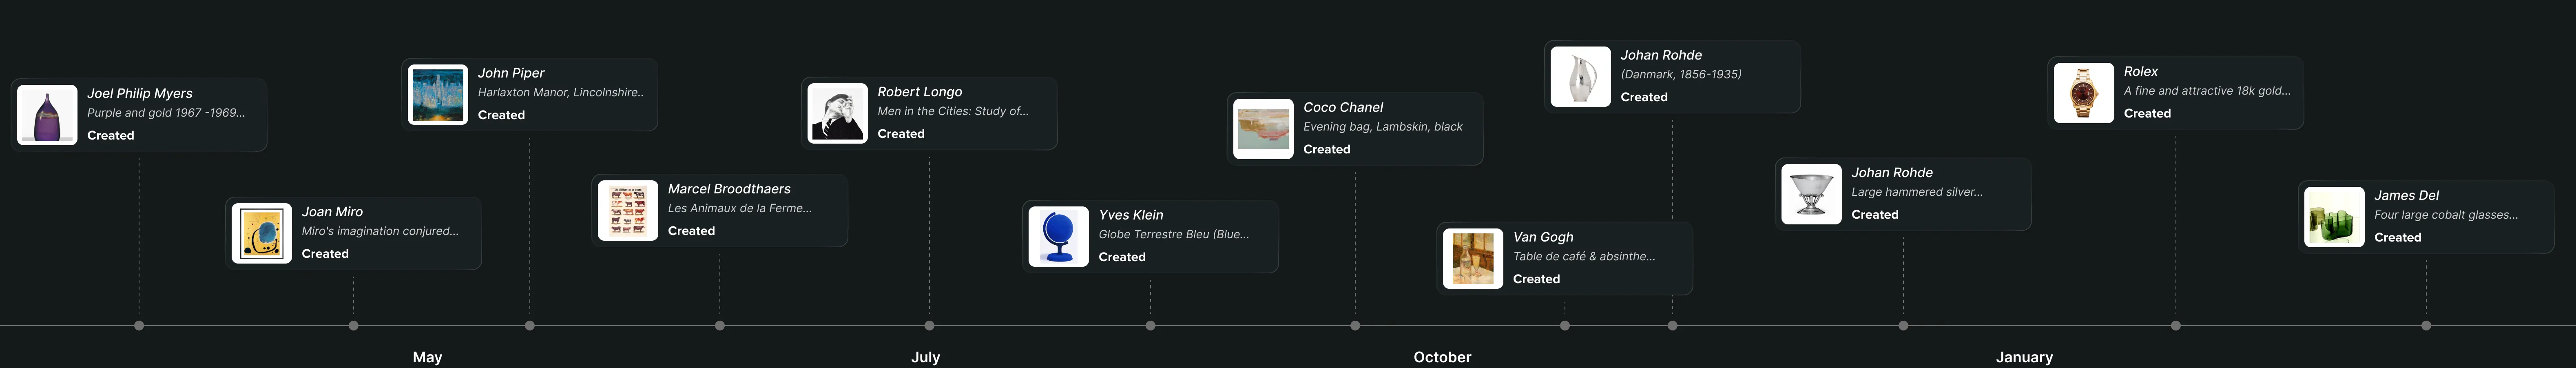The height and width of the screenshot is (368, 2576).
Task: Click the October month label
Action: pos(1442,357)
